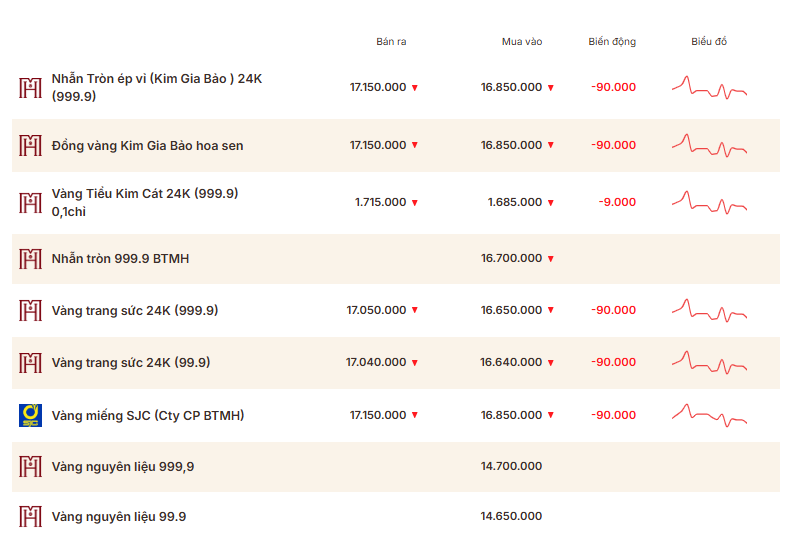Screen dimensions: 789x544
Task: Click the logo icon for Vàng Tiểu Kim Cát 24K
Action: click(x=30, y=202)
